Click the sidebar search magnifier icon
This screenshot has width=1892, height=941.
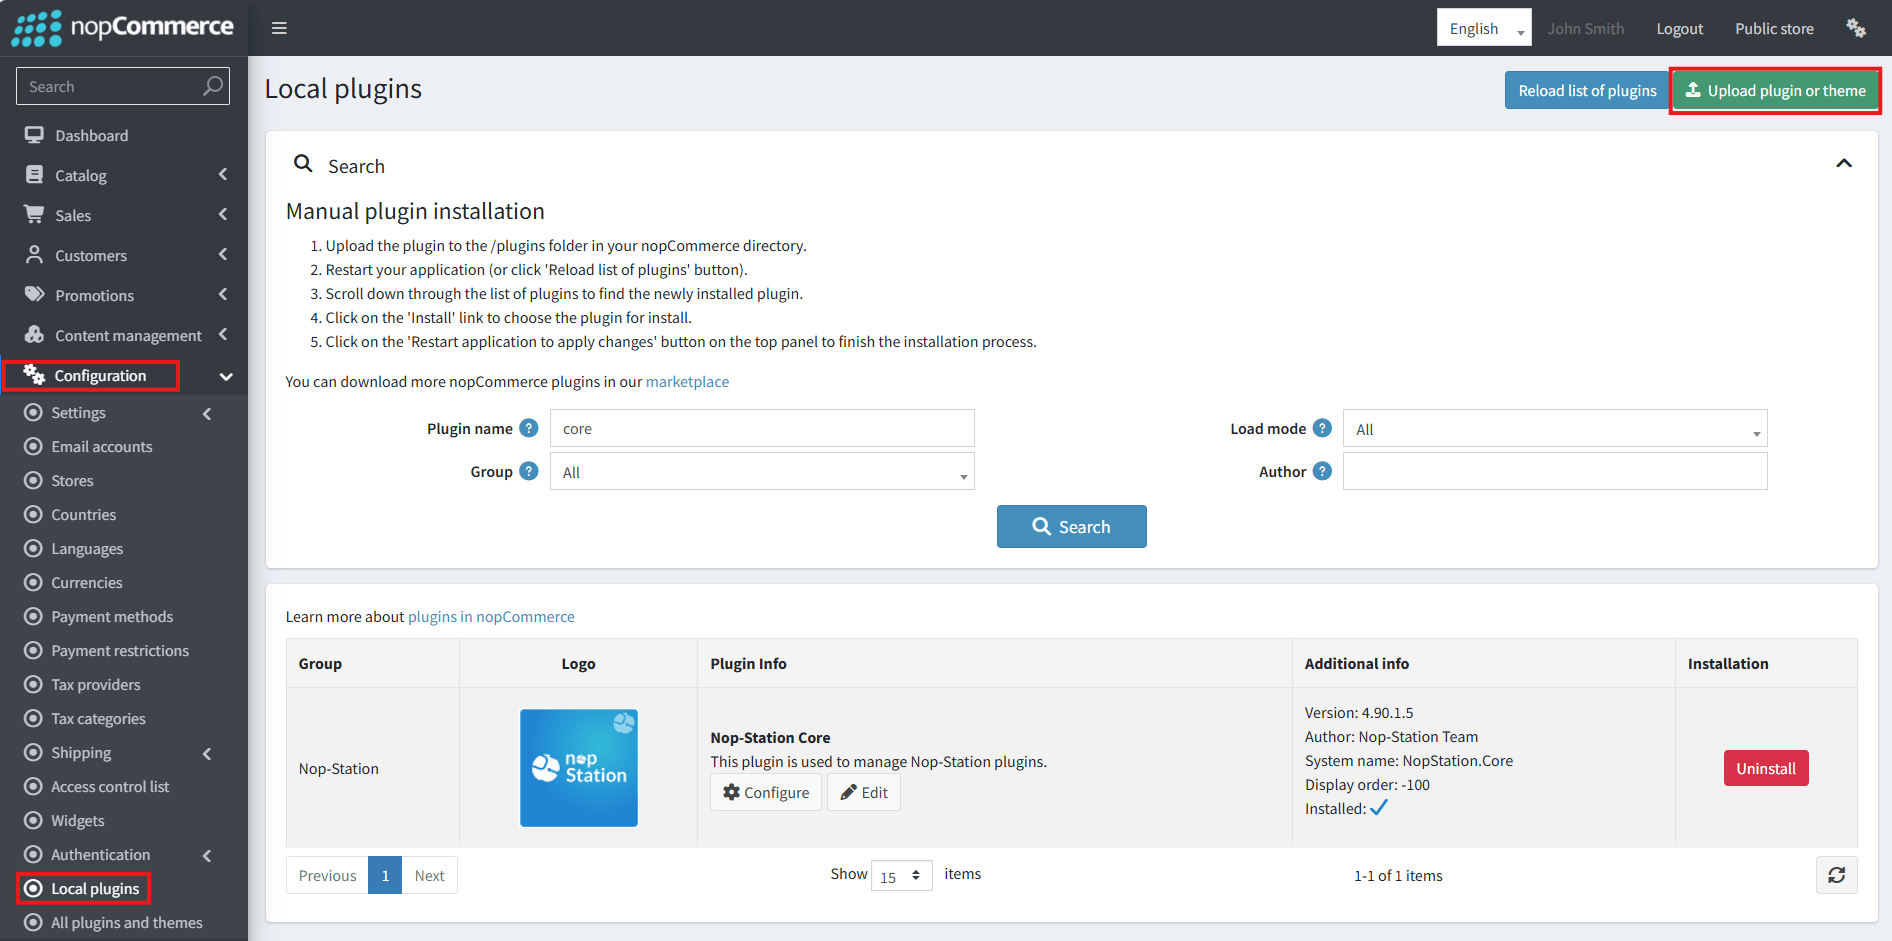[213, 86]
